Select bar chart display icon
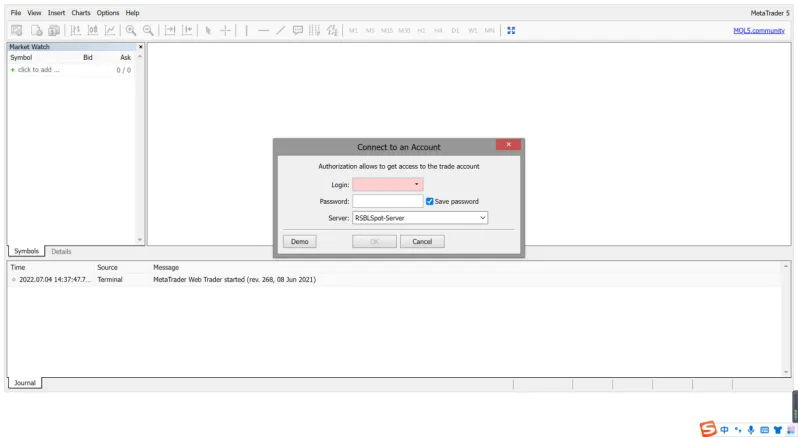This screenshot has height=438, width=798. click(x=75, y=31)
